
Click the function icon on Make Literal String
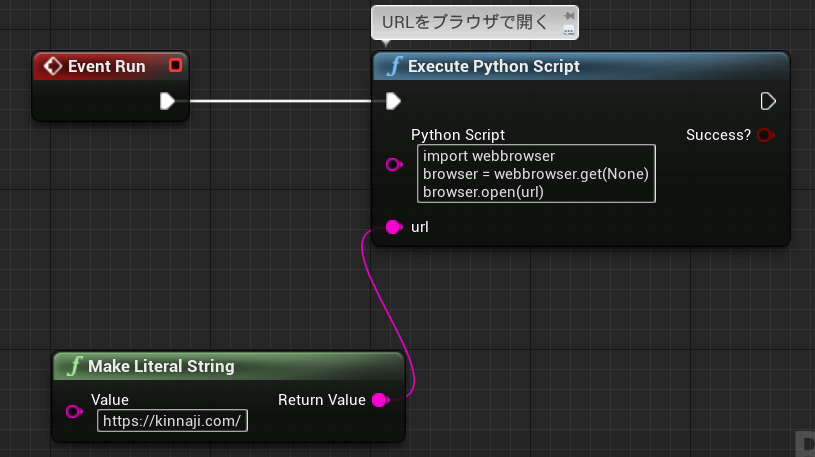74,366
